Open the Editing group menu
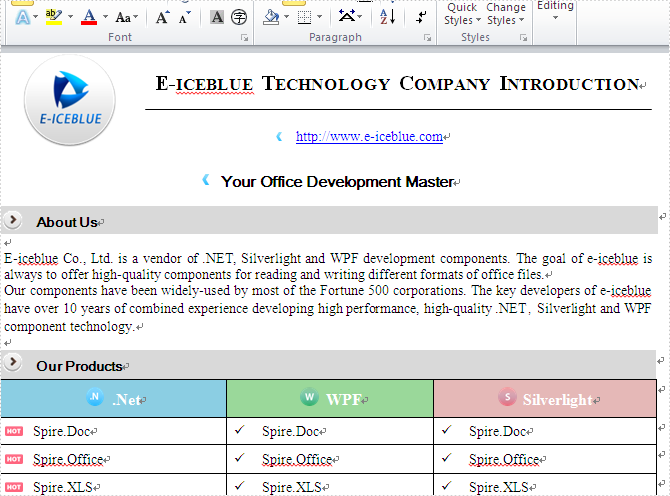Viewport: 670px width, 496px height. click(x=555, y=11)
